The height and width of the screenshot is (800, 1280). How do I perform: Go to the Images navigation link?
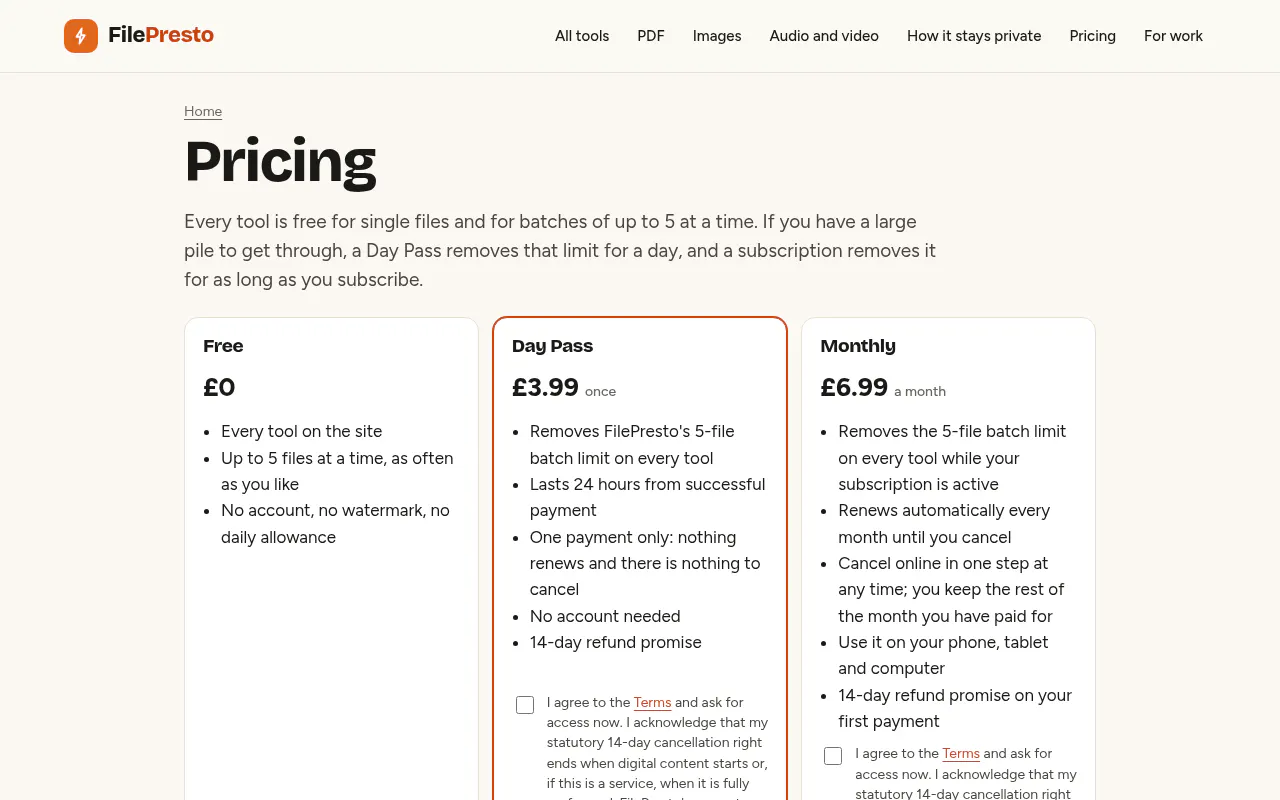pos(717,36)
